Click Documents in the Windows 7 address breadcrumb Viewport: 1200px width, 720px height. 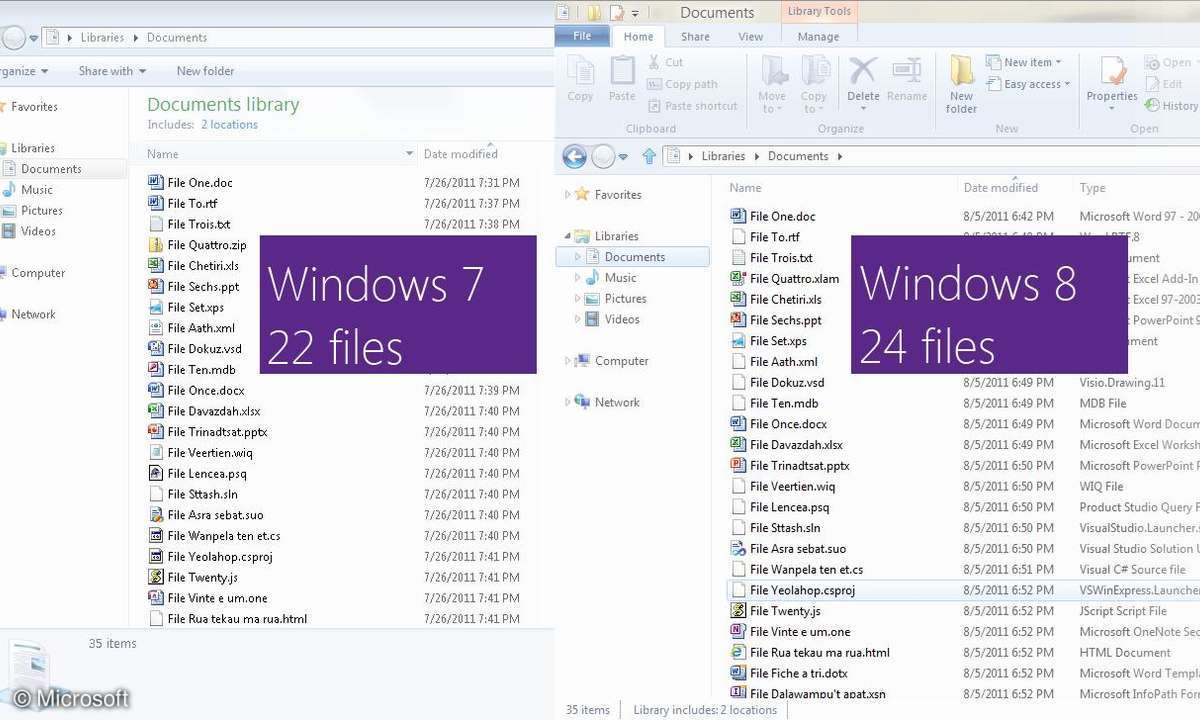point(176,38)
